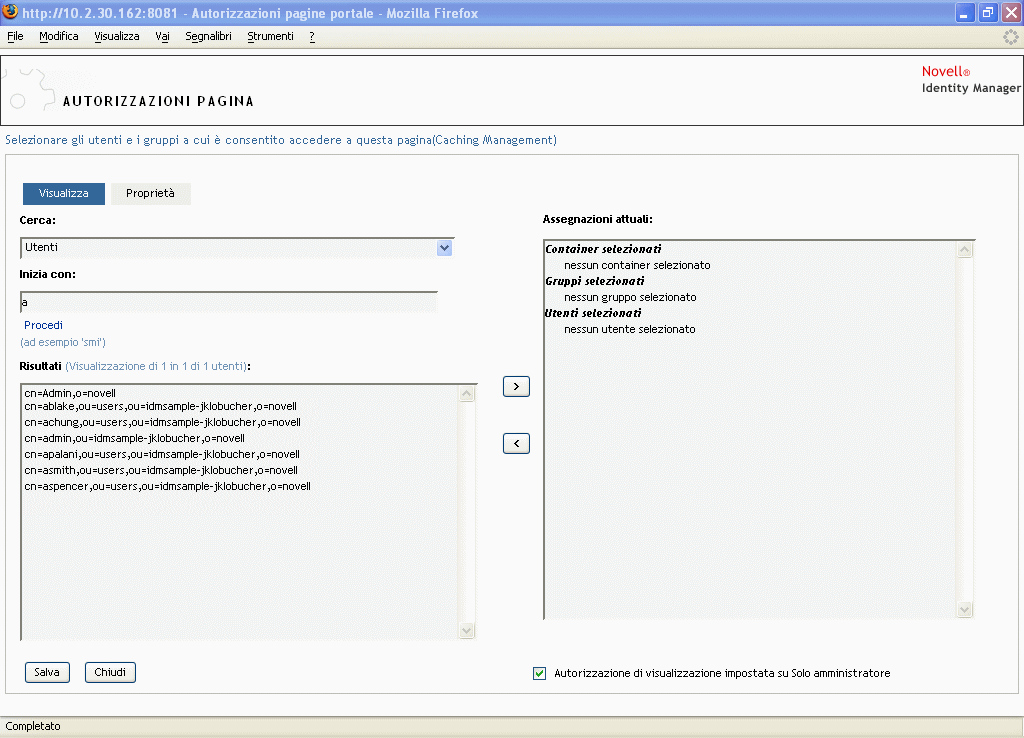Close the Firefox window

tap(1011, 12)
